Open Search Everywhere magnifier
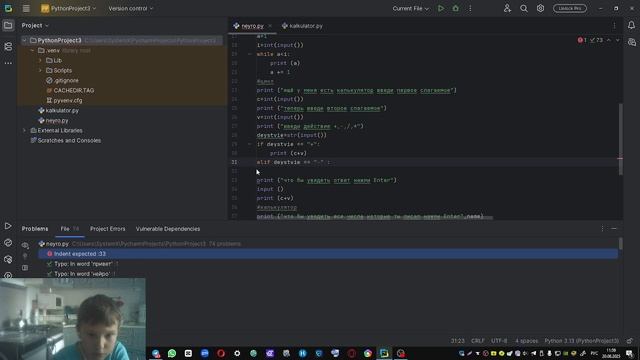The height and width of the screenshot is (360, 640). tap(524, 8)
